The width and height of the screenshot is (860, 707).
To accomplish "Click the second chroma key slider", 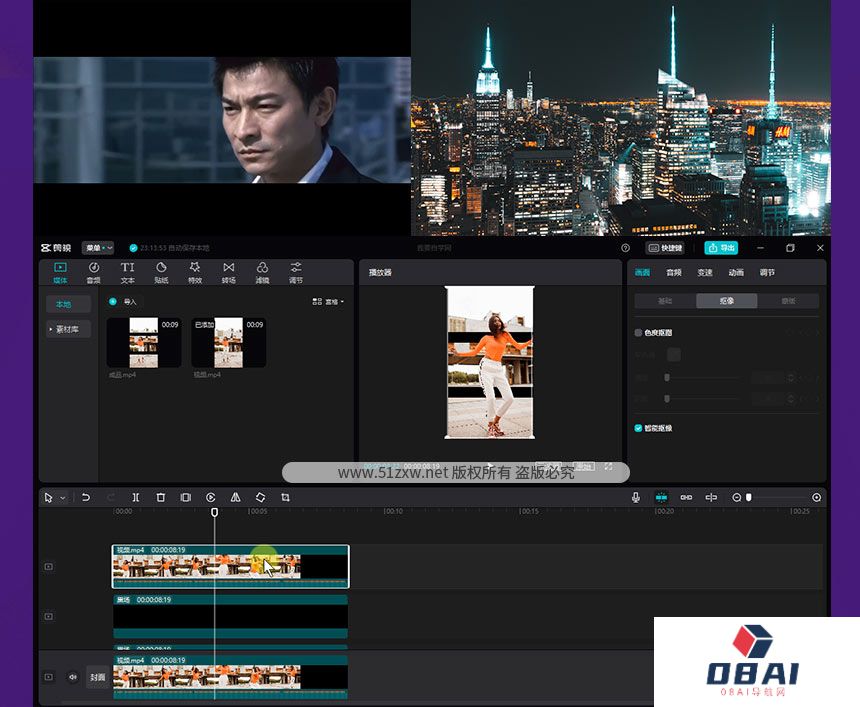I will click(667, 399).
